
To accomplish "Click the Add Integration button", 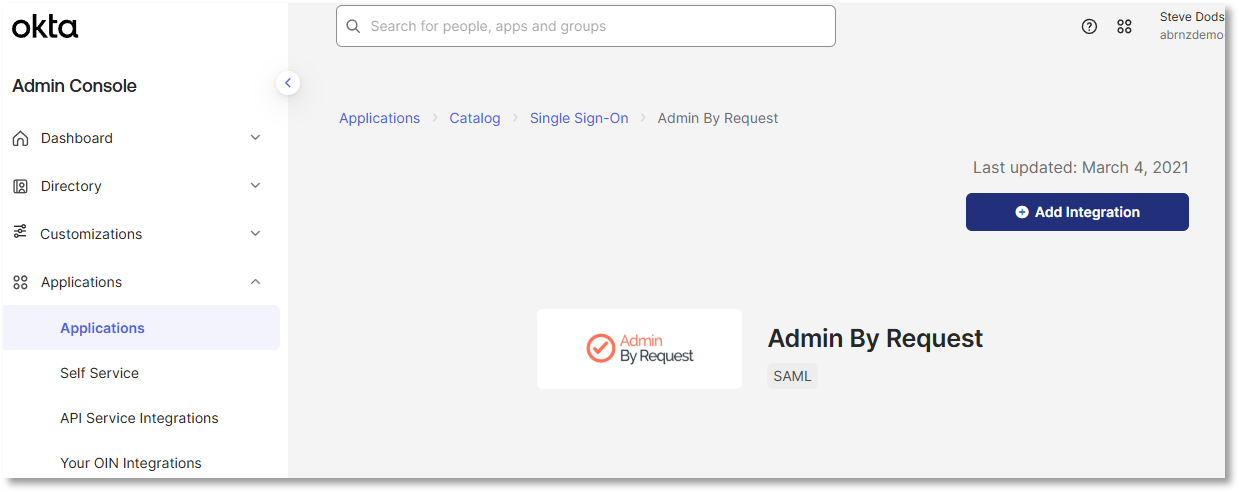I will pos(1077,212).
